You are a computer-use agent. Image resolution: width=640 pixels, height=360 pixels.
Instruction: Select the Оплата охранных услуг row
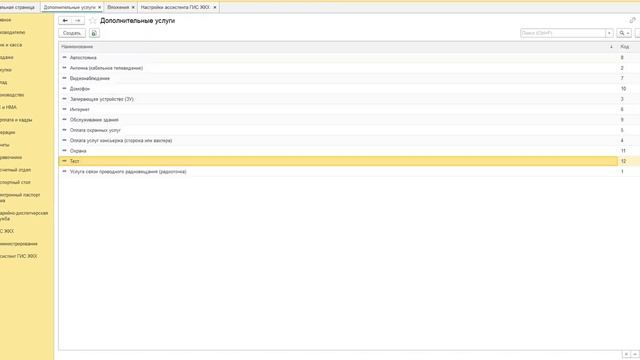coord(338,130)
